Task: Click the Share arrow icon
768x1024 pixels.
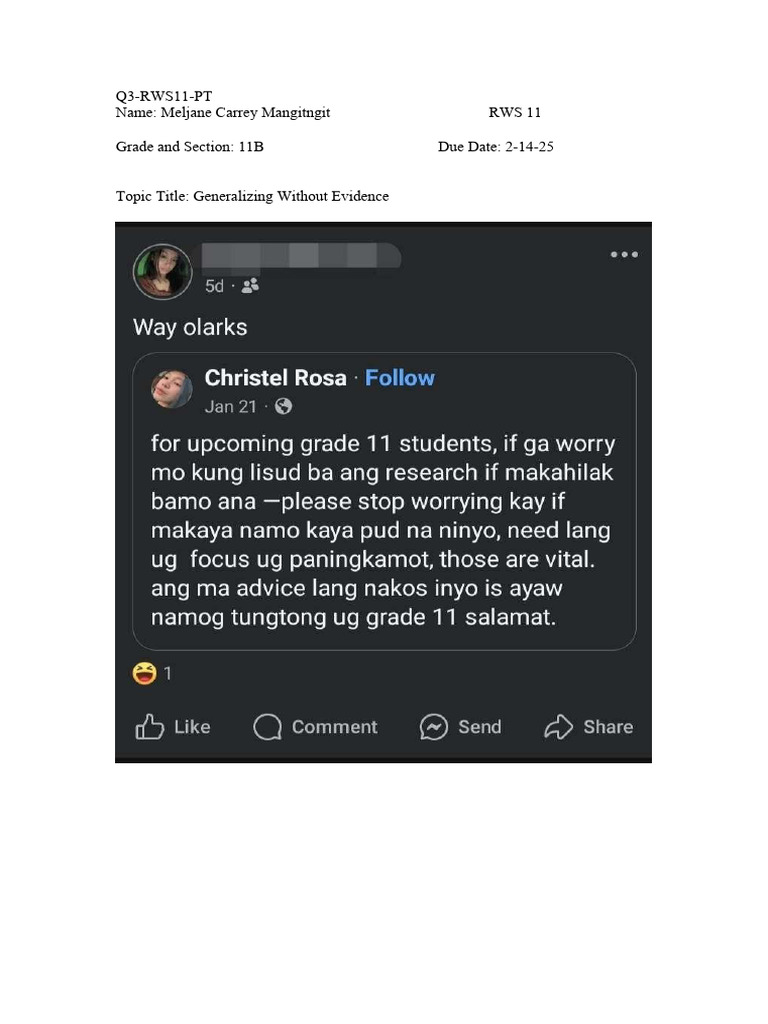Action: point(558,727)
